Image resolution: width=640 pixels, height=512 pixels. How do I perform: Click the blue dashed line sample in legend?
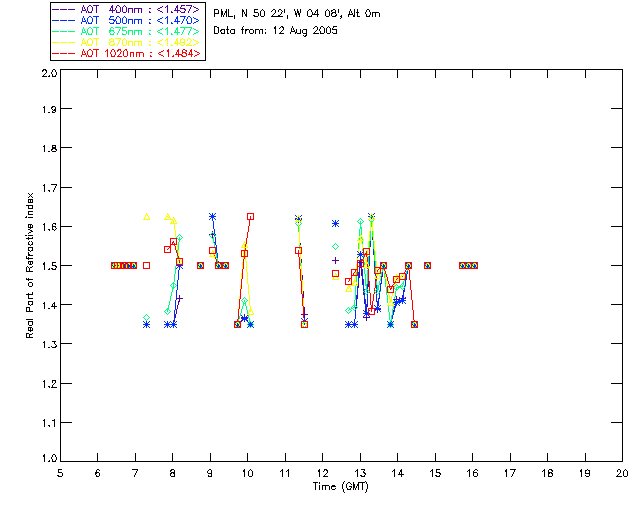64,20
